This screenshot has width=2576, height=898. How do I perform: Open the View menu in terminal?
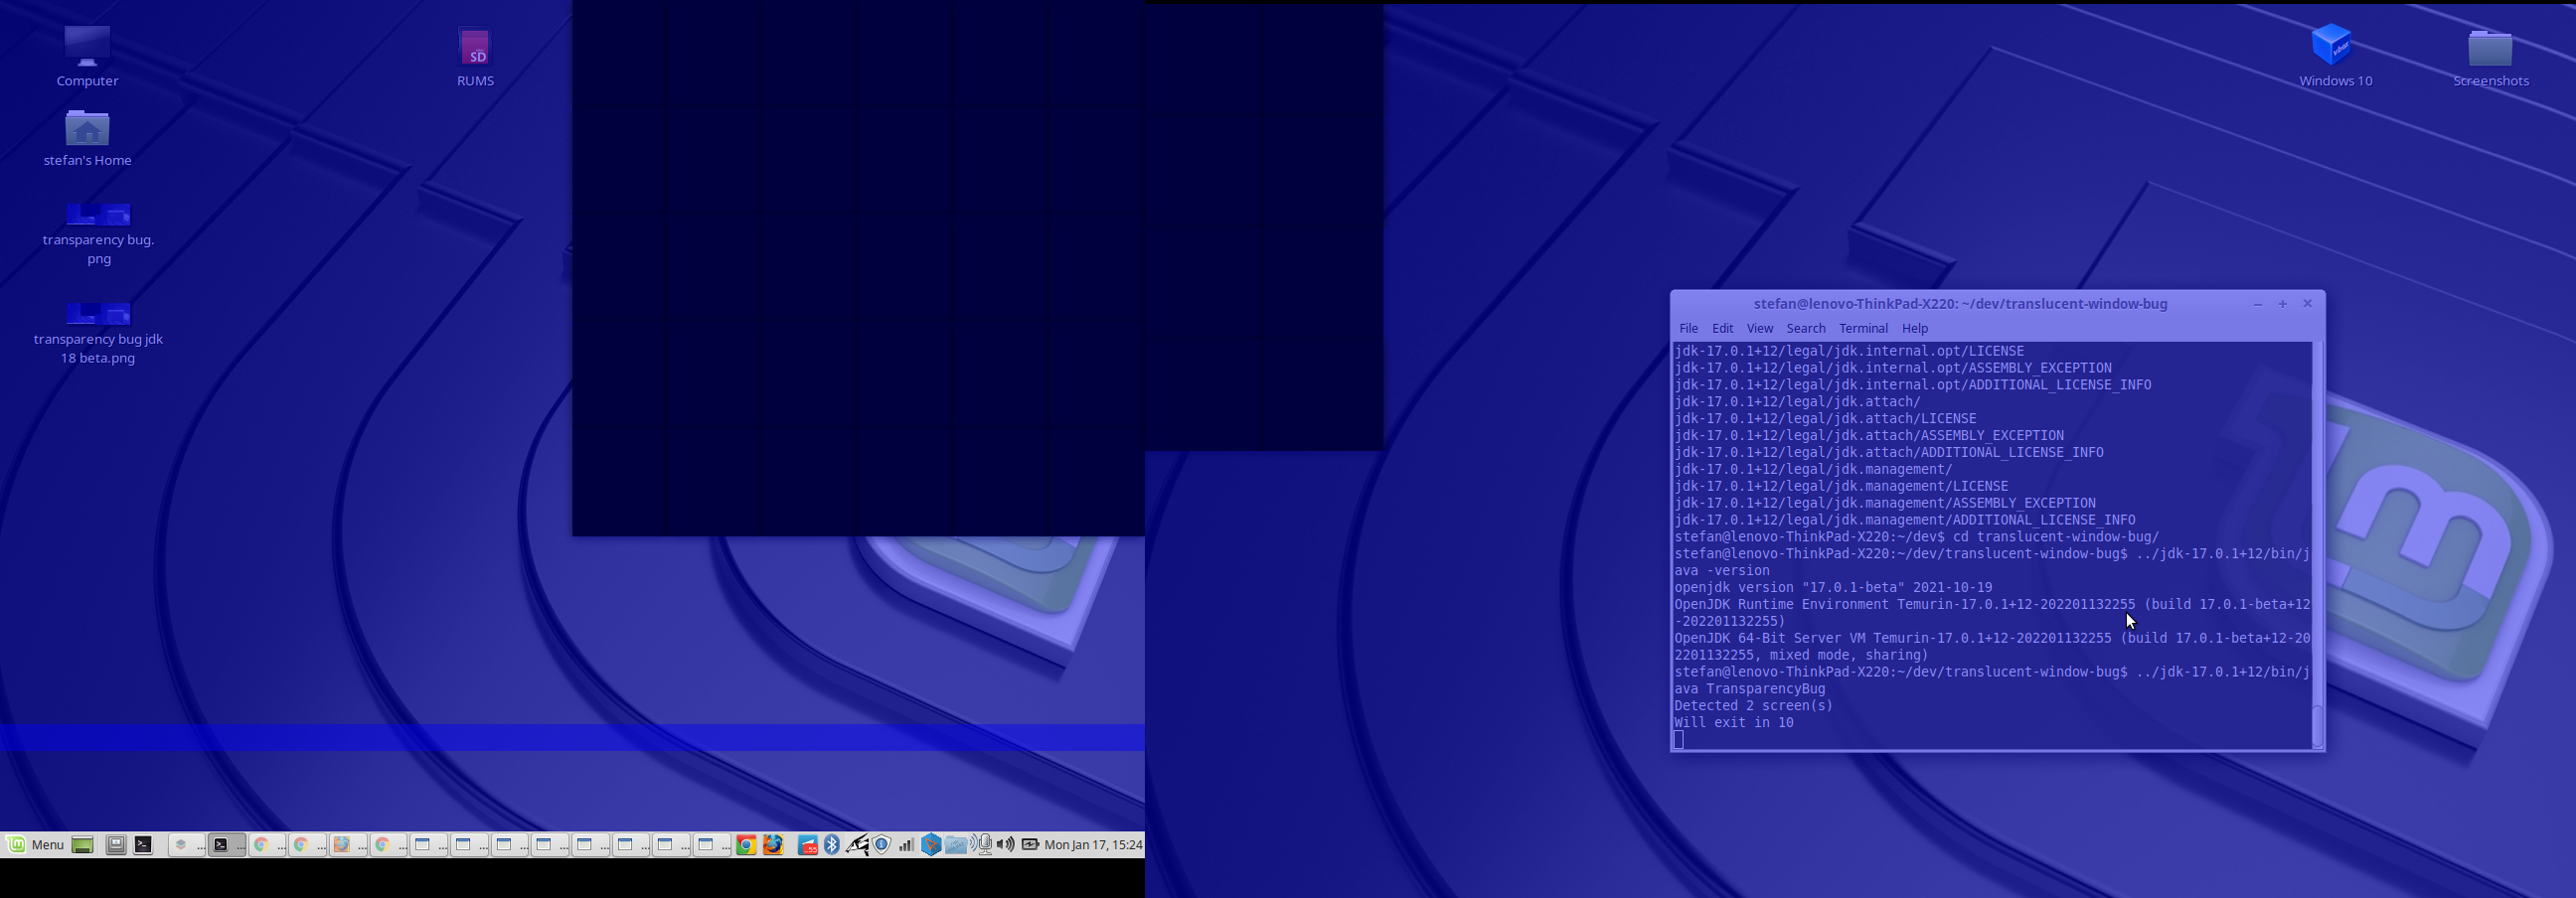click(1759, 328)
